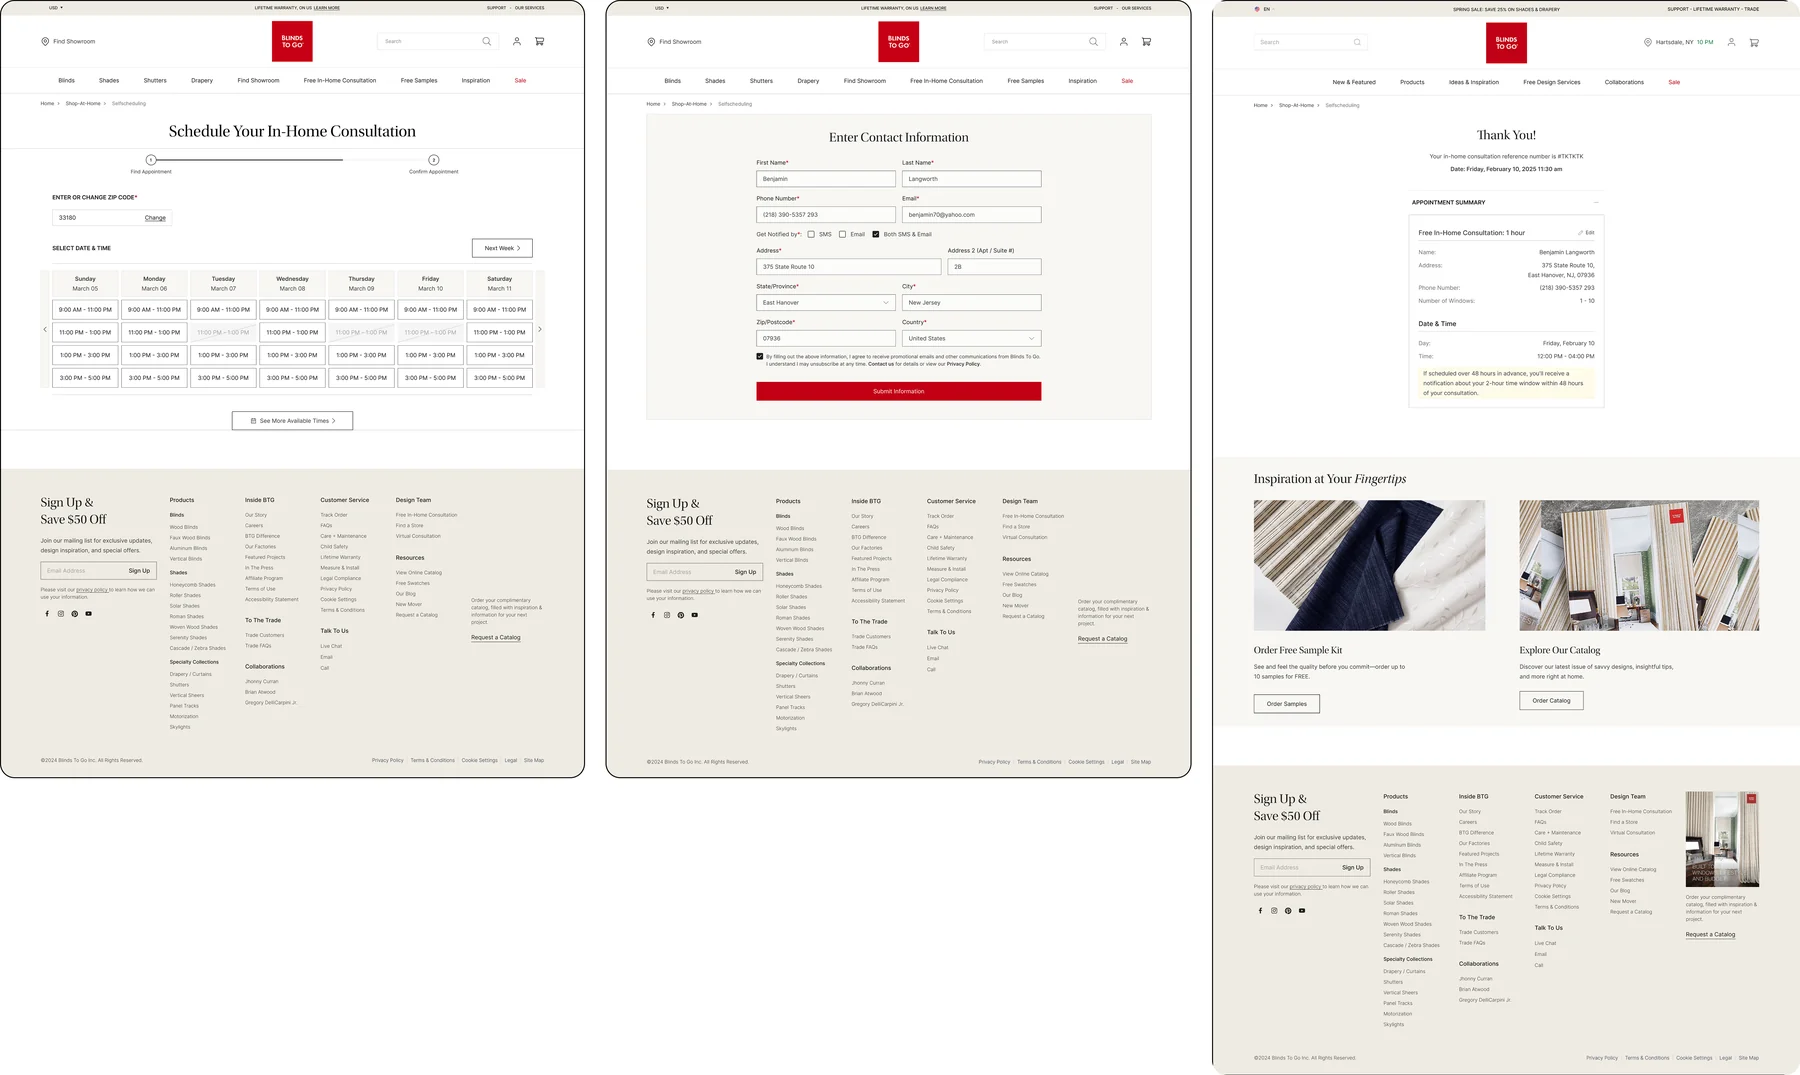Click fabric swatches image above Order Free Sample Kit
The height and width of the screenshot is (1075, 1800).
[x=1369, y=566]
